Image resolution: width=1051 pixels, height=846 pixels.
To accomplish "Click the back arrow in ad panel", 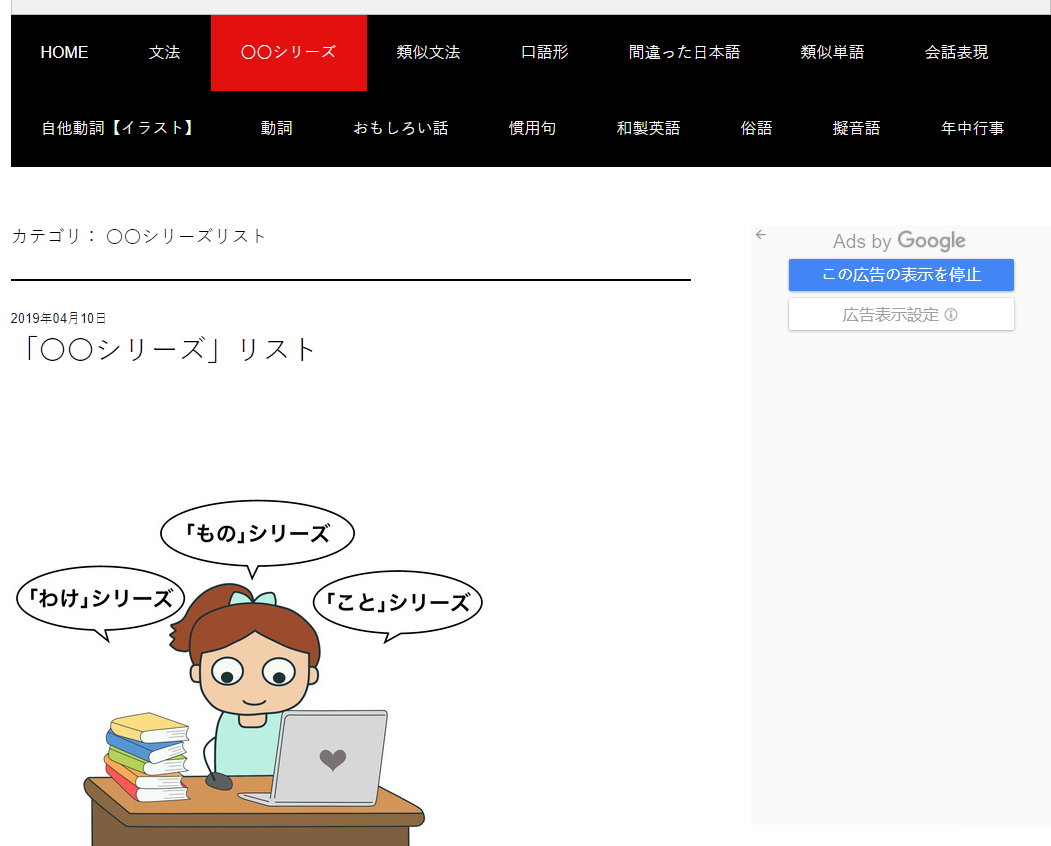I will click(x=760, y=235).
